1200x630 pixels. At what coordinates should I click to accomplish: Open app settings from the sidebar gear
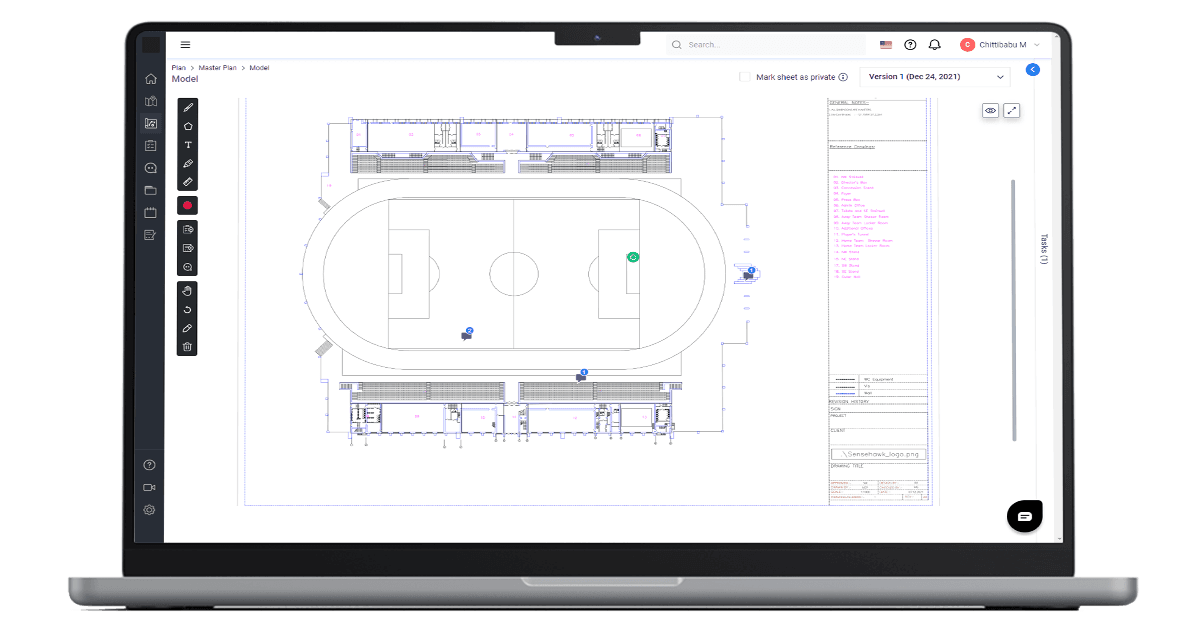click(149, 510)
